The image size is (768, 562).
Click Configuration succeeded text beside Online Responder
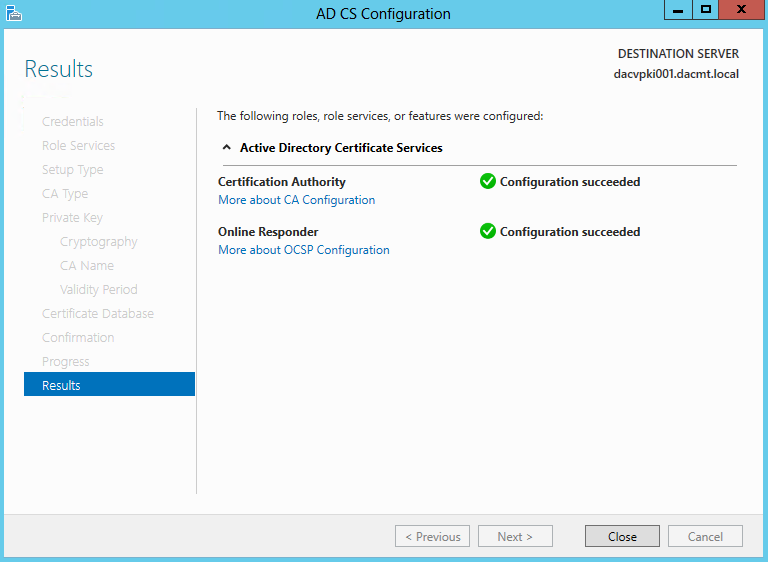click(570, 232)
